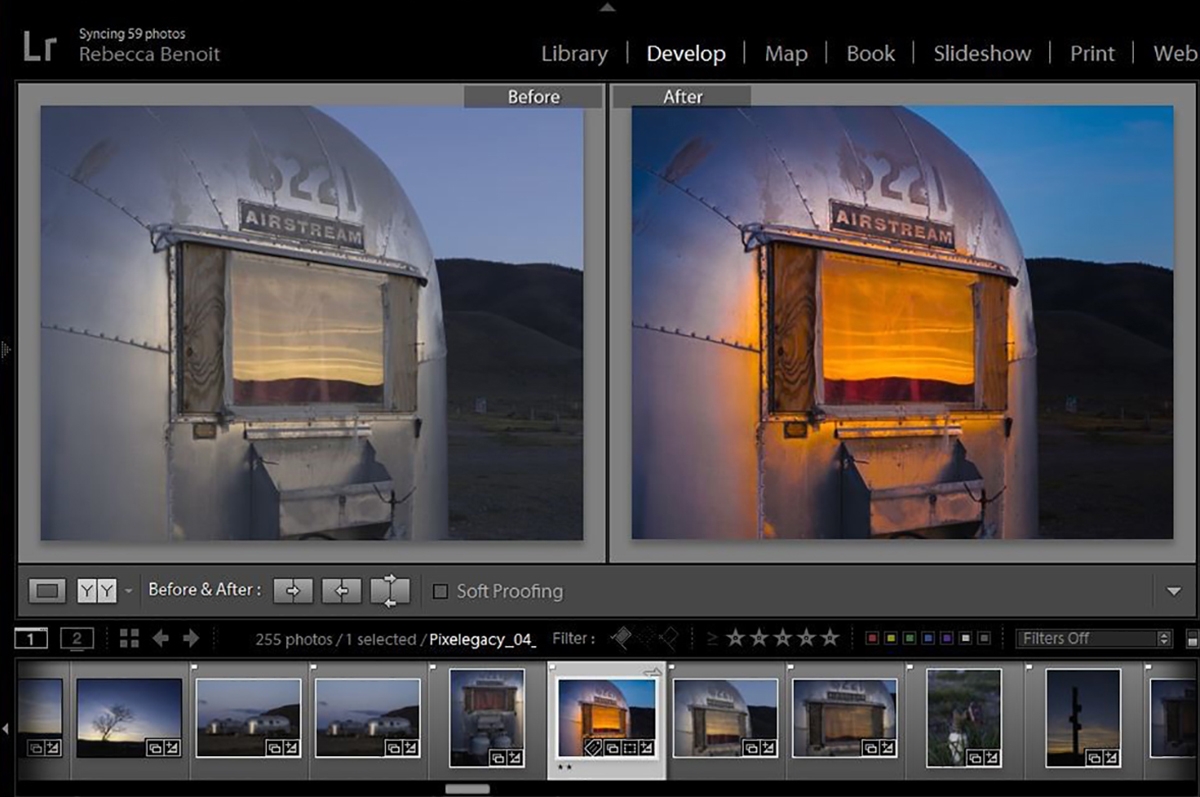Viewport: 1200px width, 797px height.
Task: Toggle unflagged photos filter flag
Action: tap(646, 636)
